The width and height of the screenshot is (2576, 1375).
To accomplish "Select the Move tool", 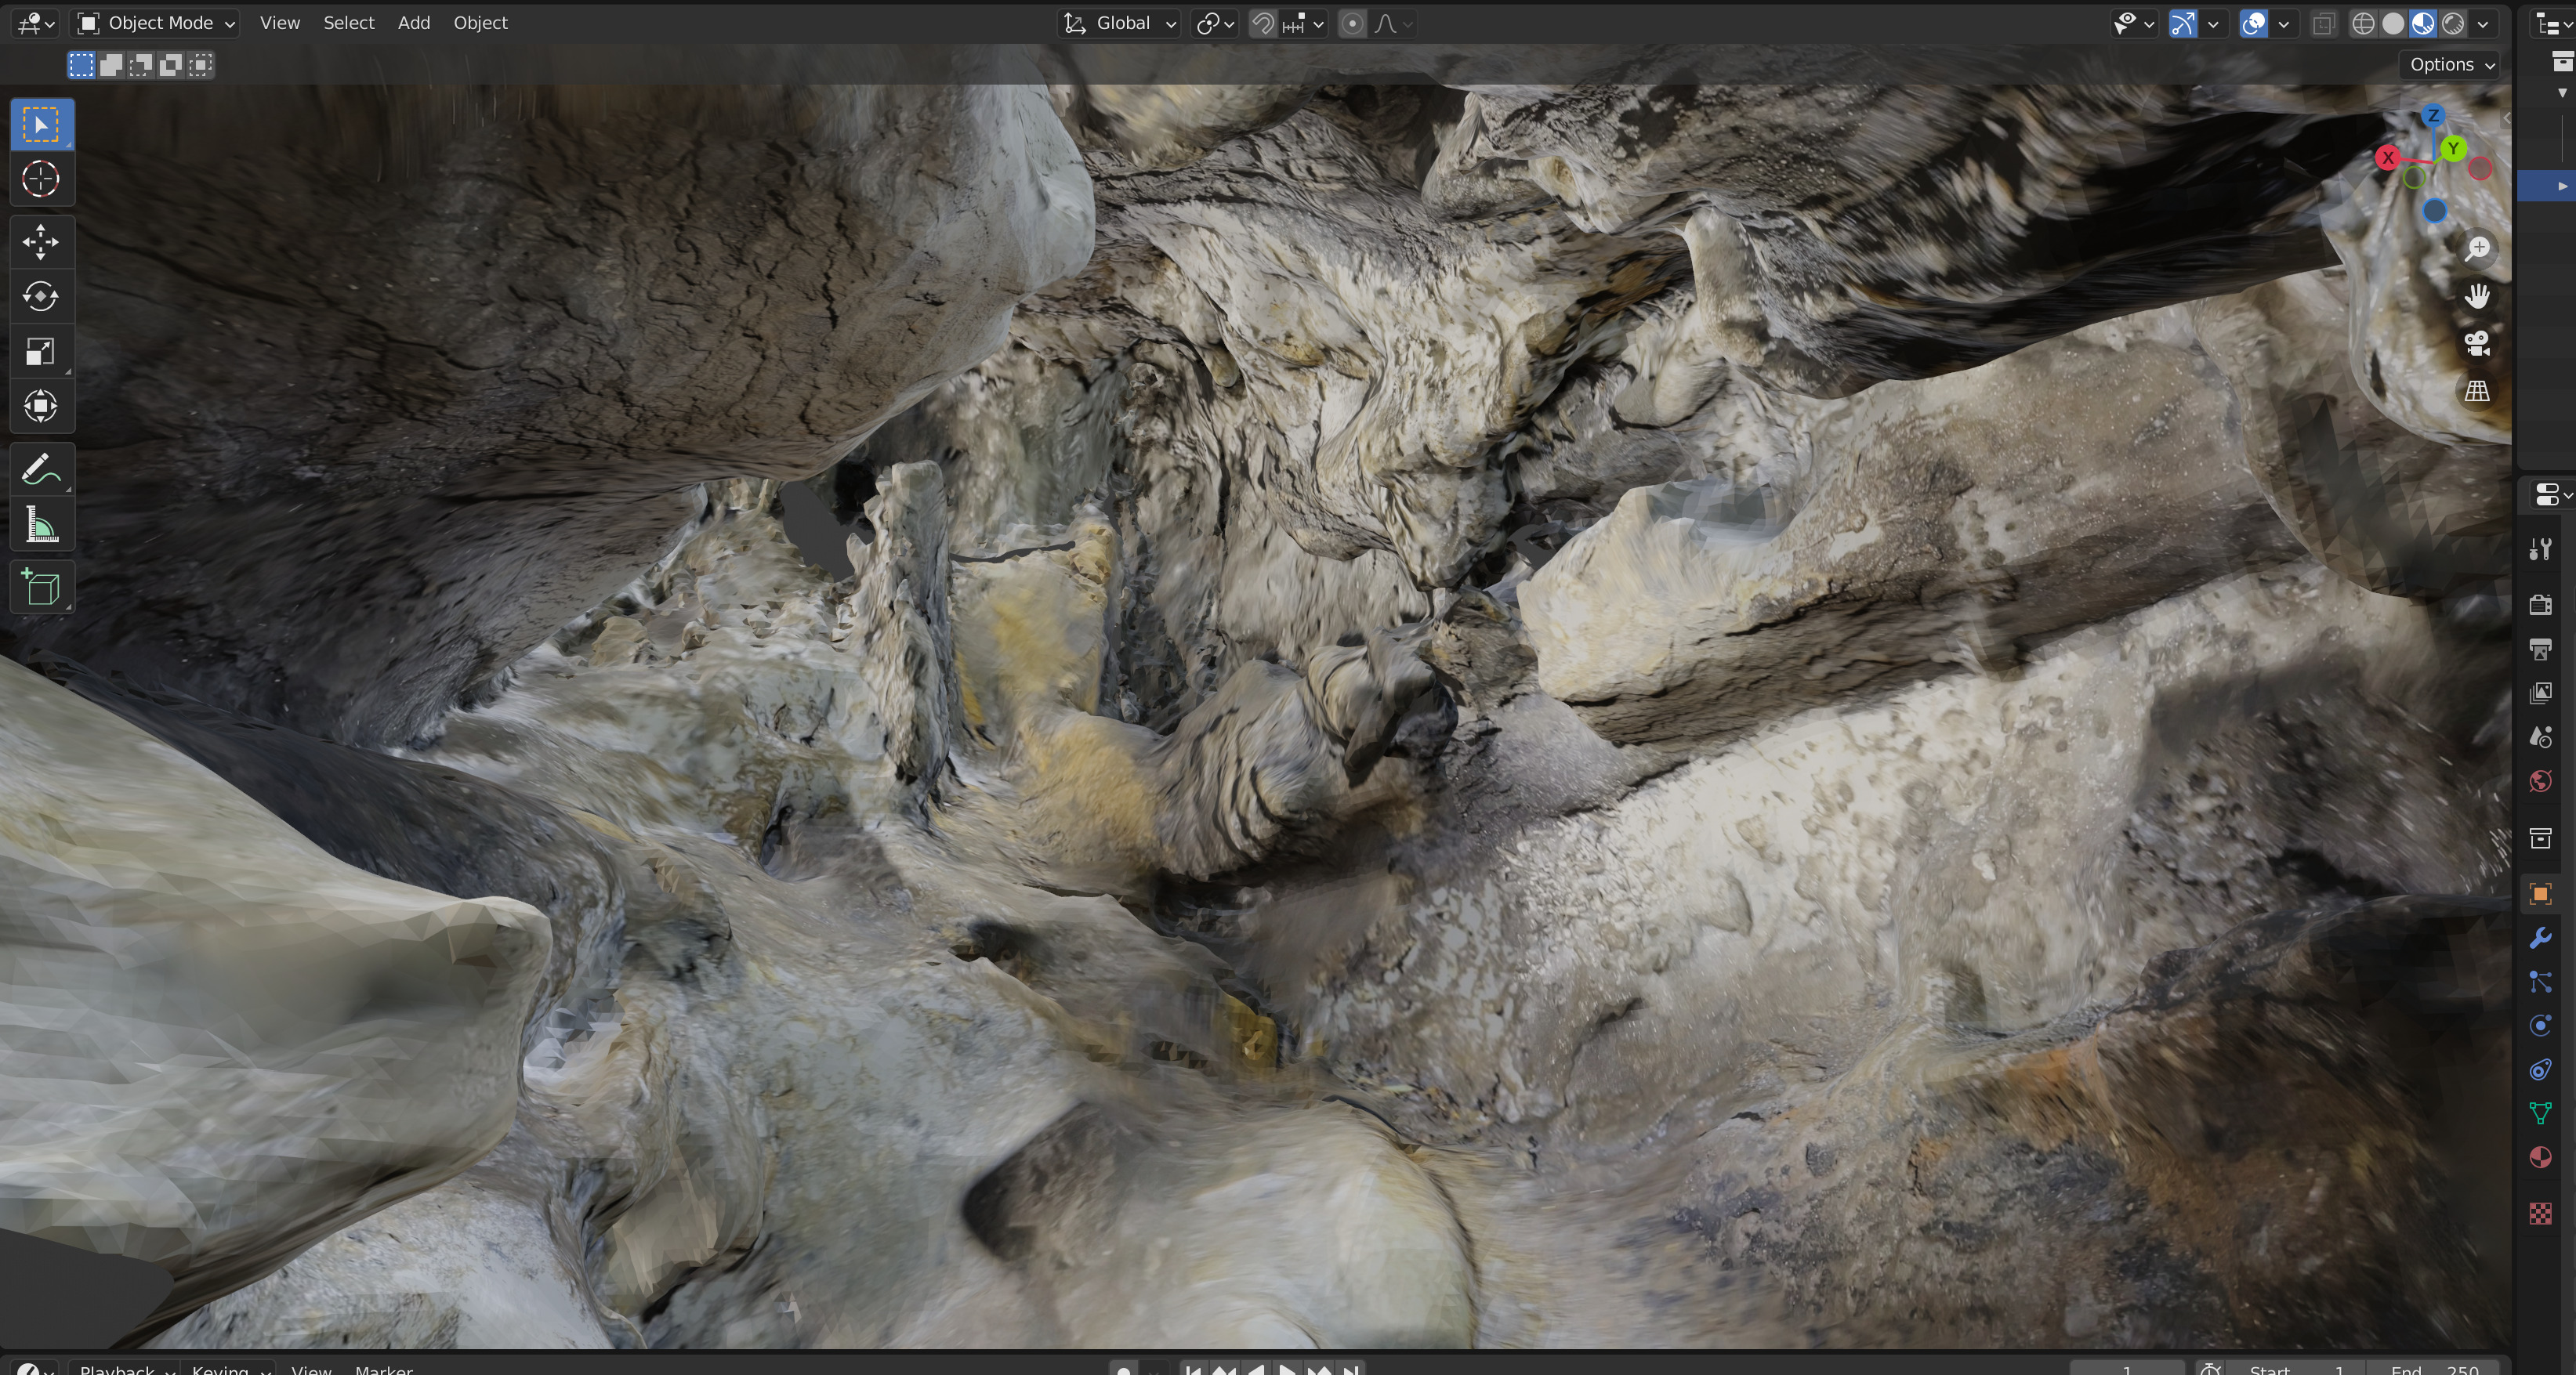I will click(x=41, y=242).
